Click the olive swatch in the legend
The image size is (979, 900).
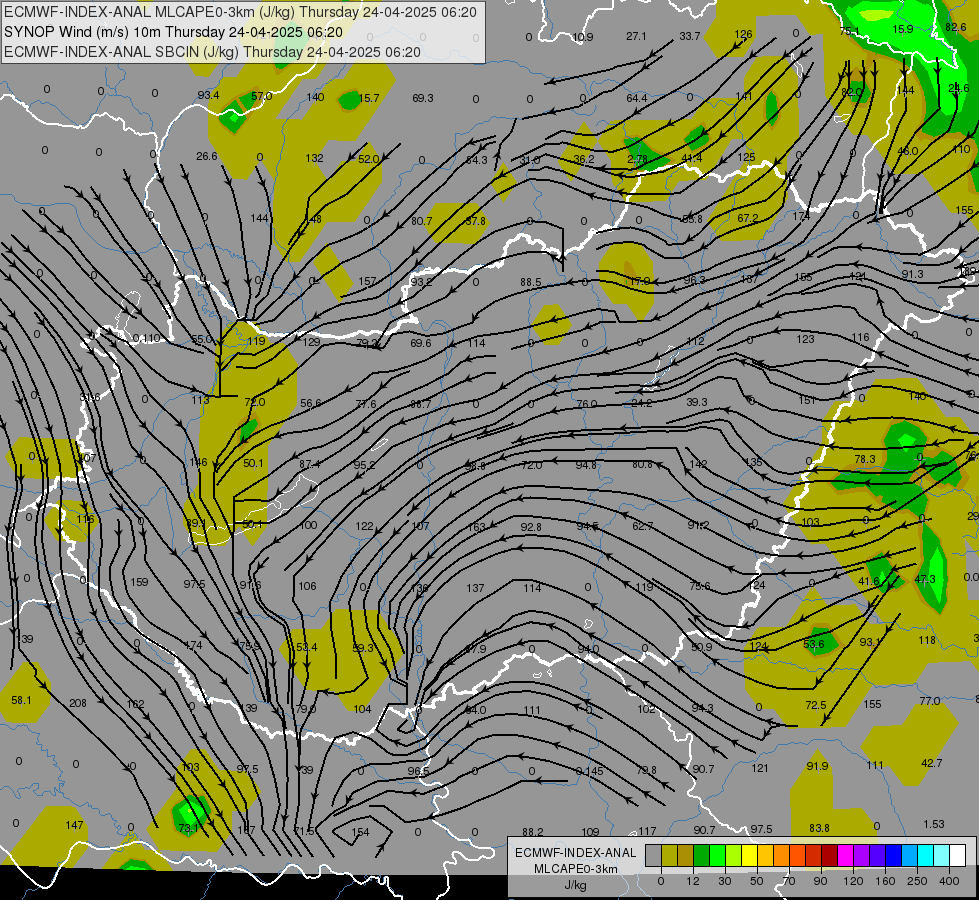[670, 856]
